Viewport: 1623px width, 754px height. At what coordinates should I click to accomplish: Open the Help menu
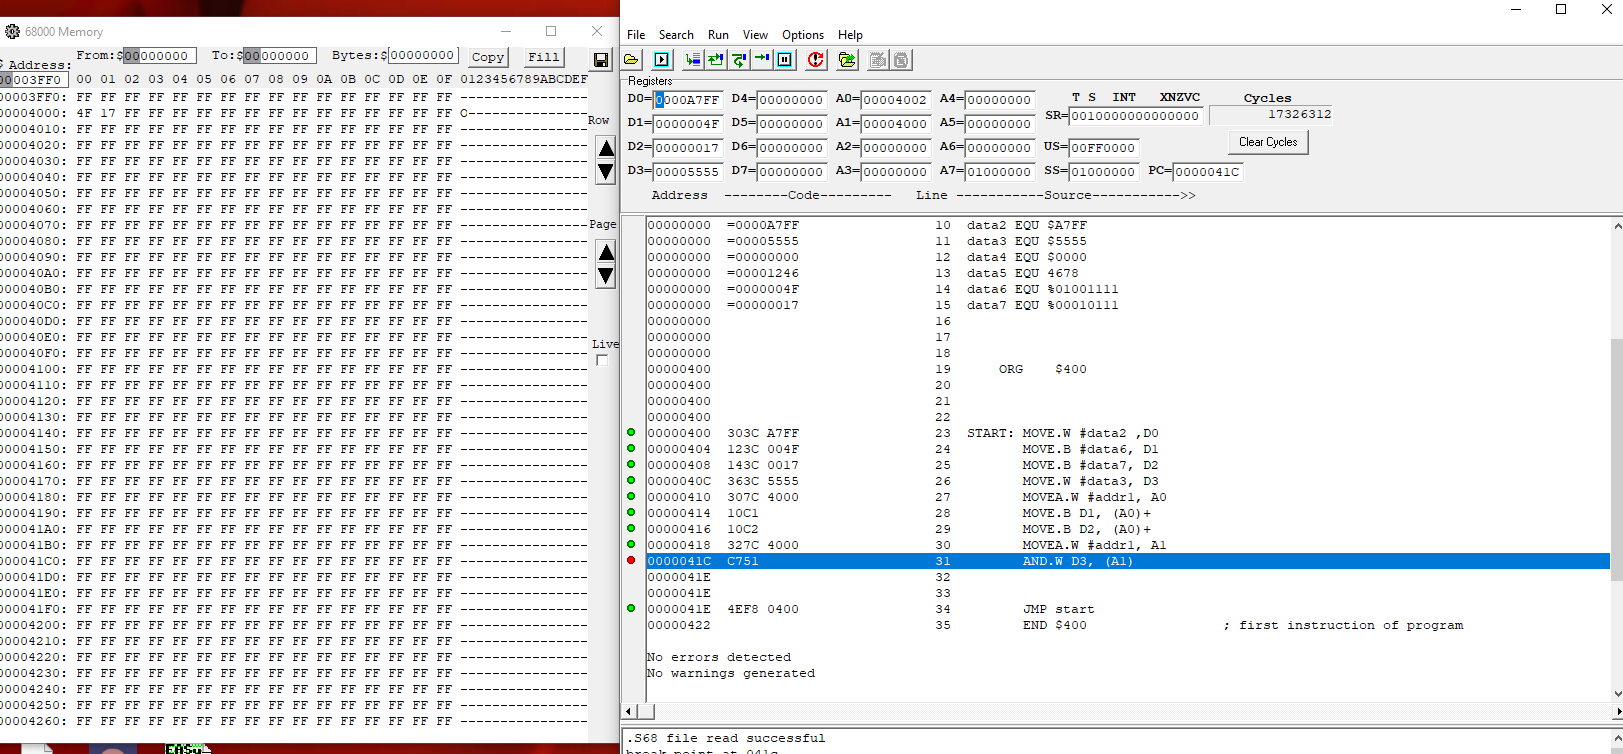(850, 35)
